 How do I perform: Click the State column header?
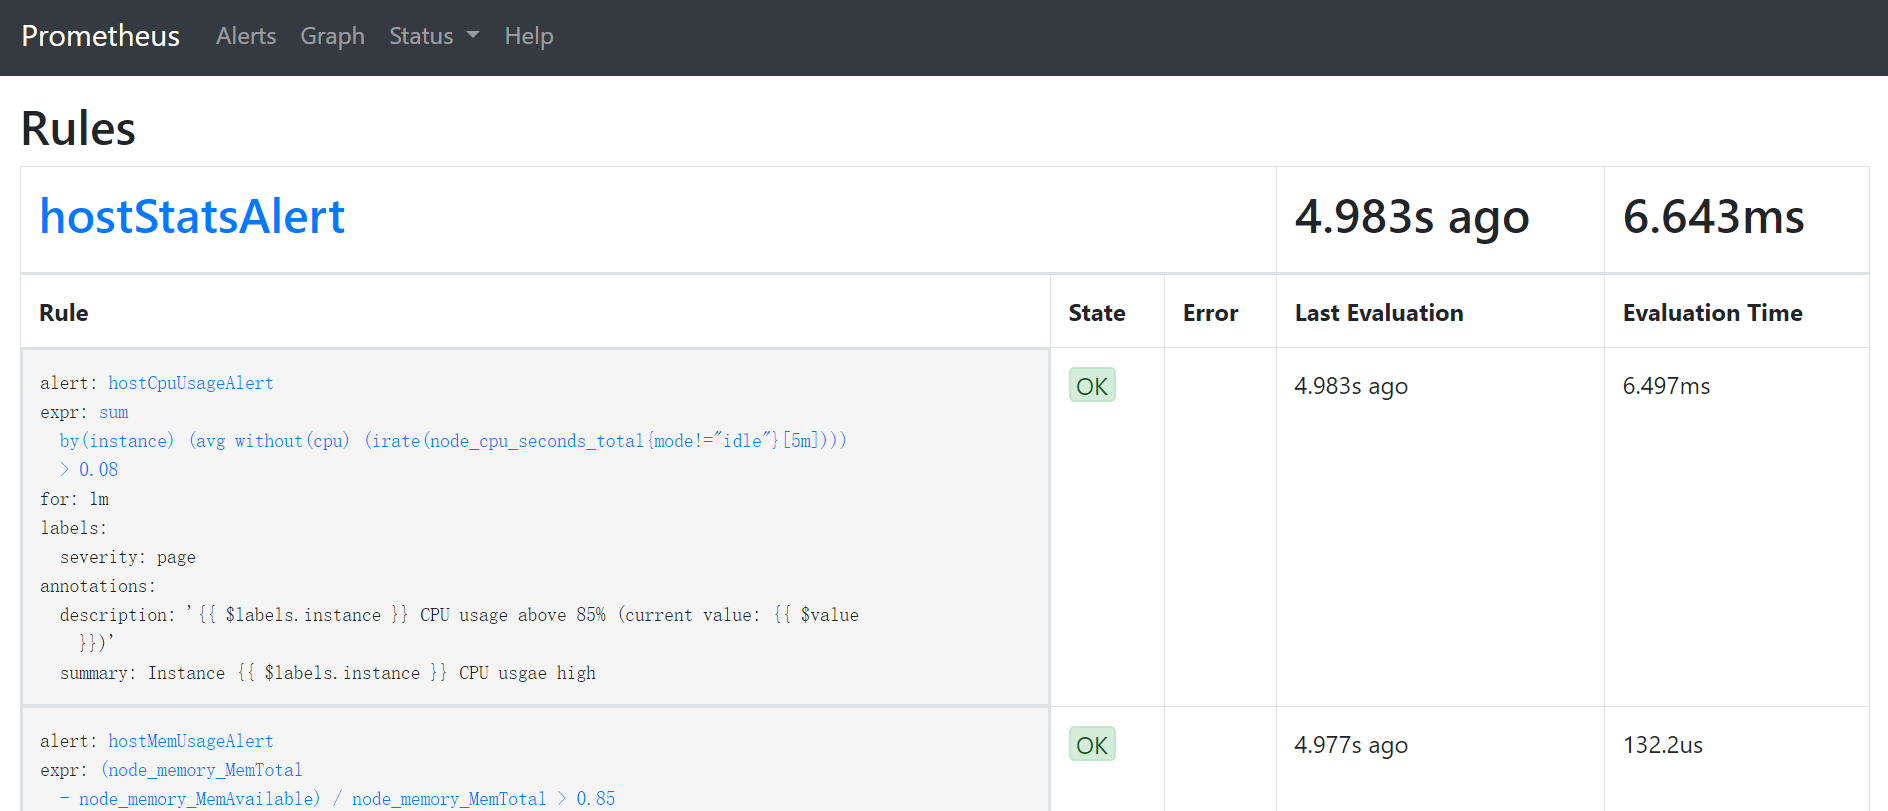coord(1096,313)
